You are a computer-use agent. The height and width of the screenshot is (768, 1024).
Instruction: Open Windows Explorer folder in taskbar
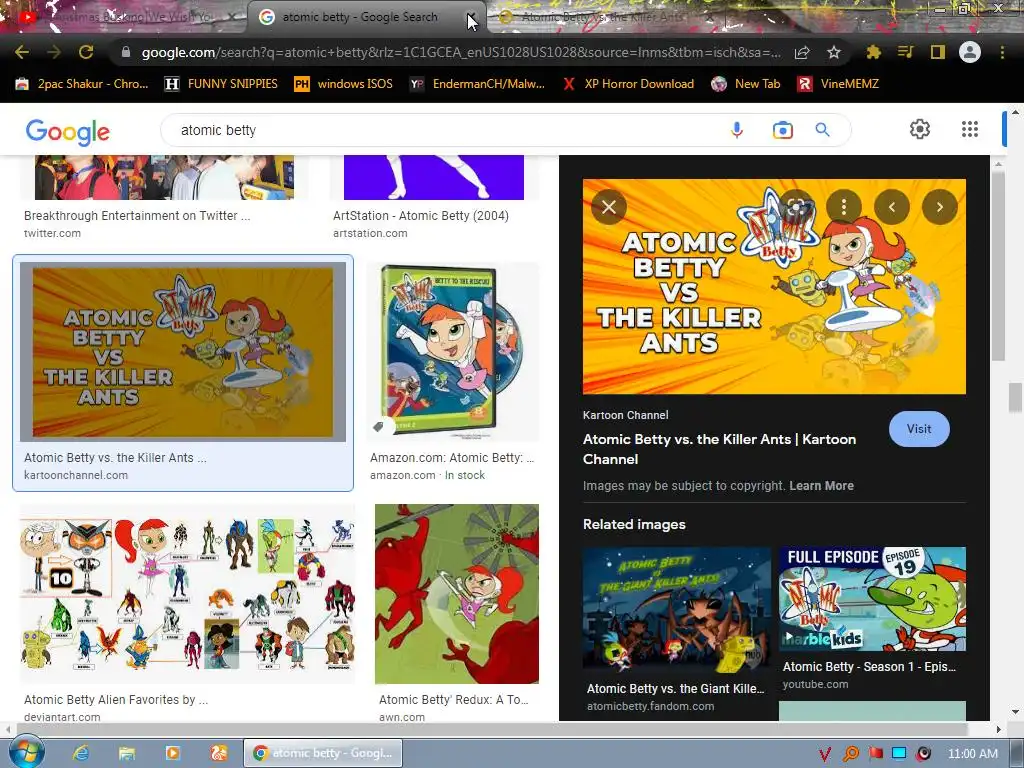point(127,754)
